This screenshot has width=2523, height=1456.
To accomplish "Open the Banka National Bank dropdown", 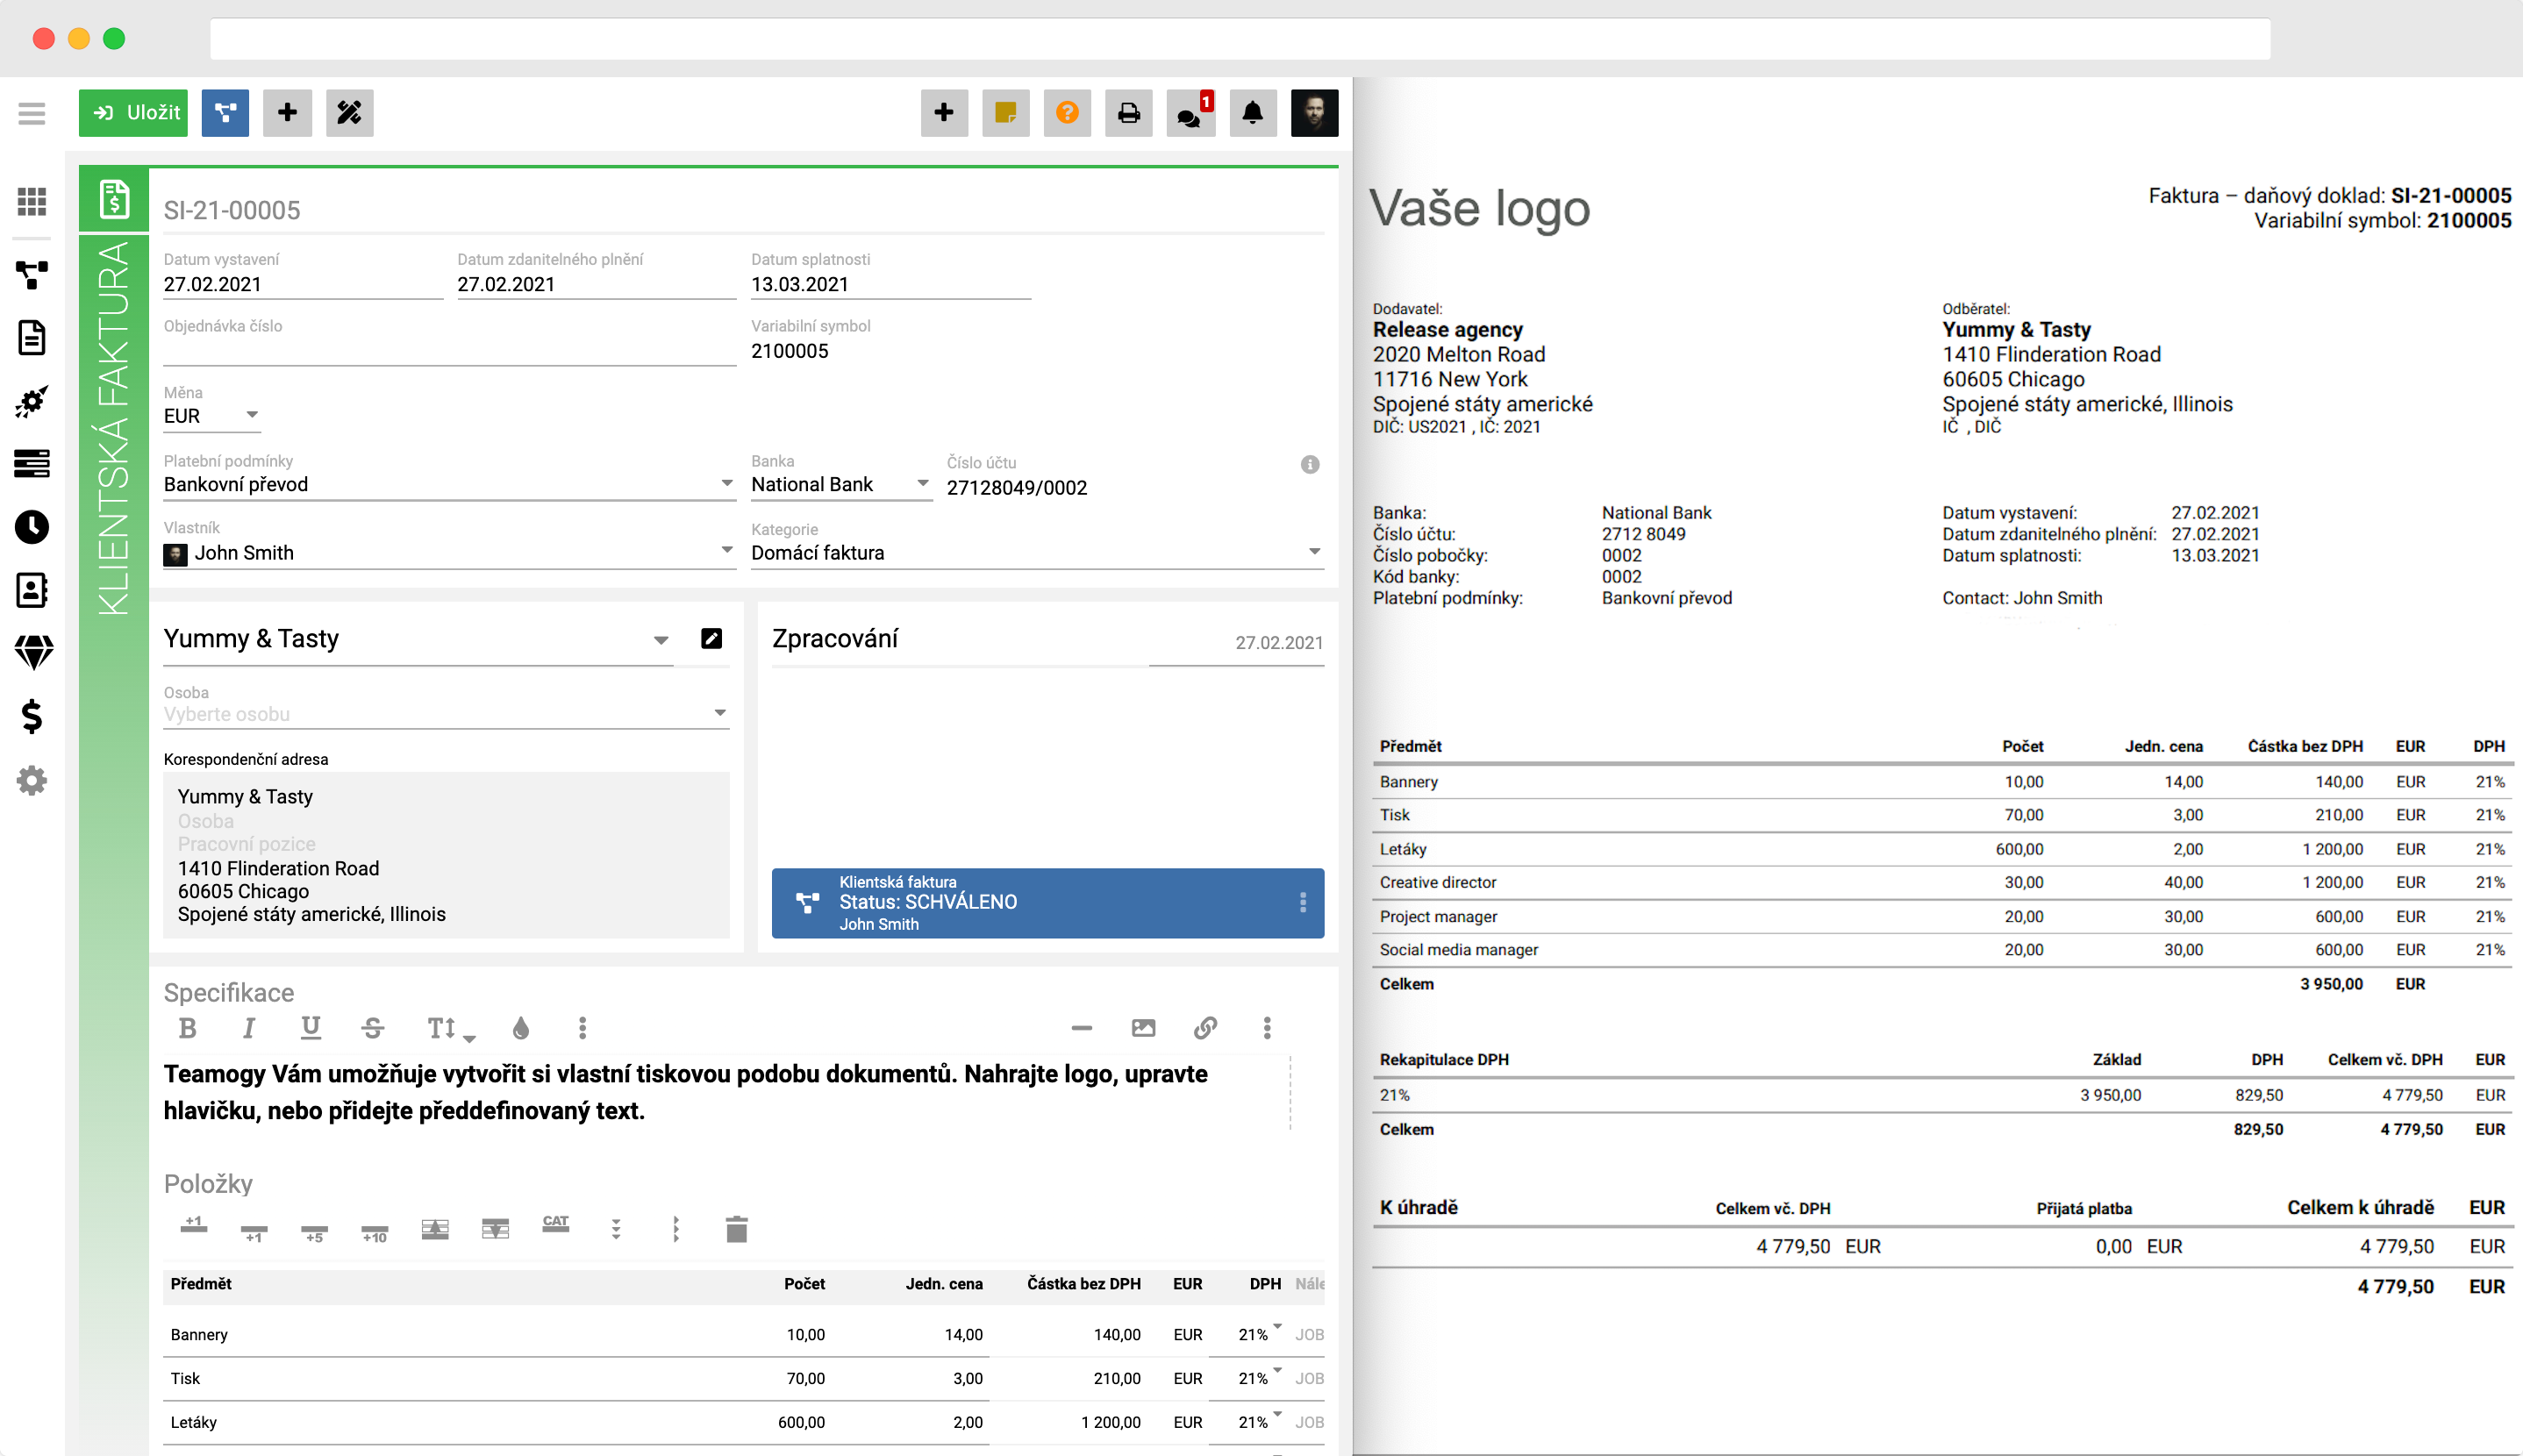I will point(923,483).
